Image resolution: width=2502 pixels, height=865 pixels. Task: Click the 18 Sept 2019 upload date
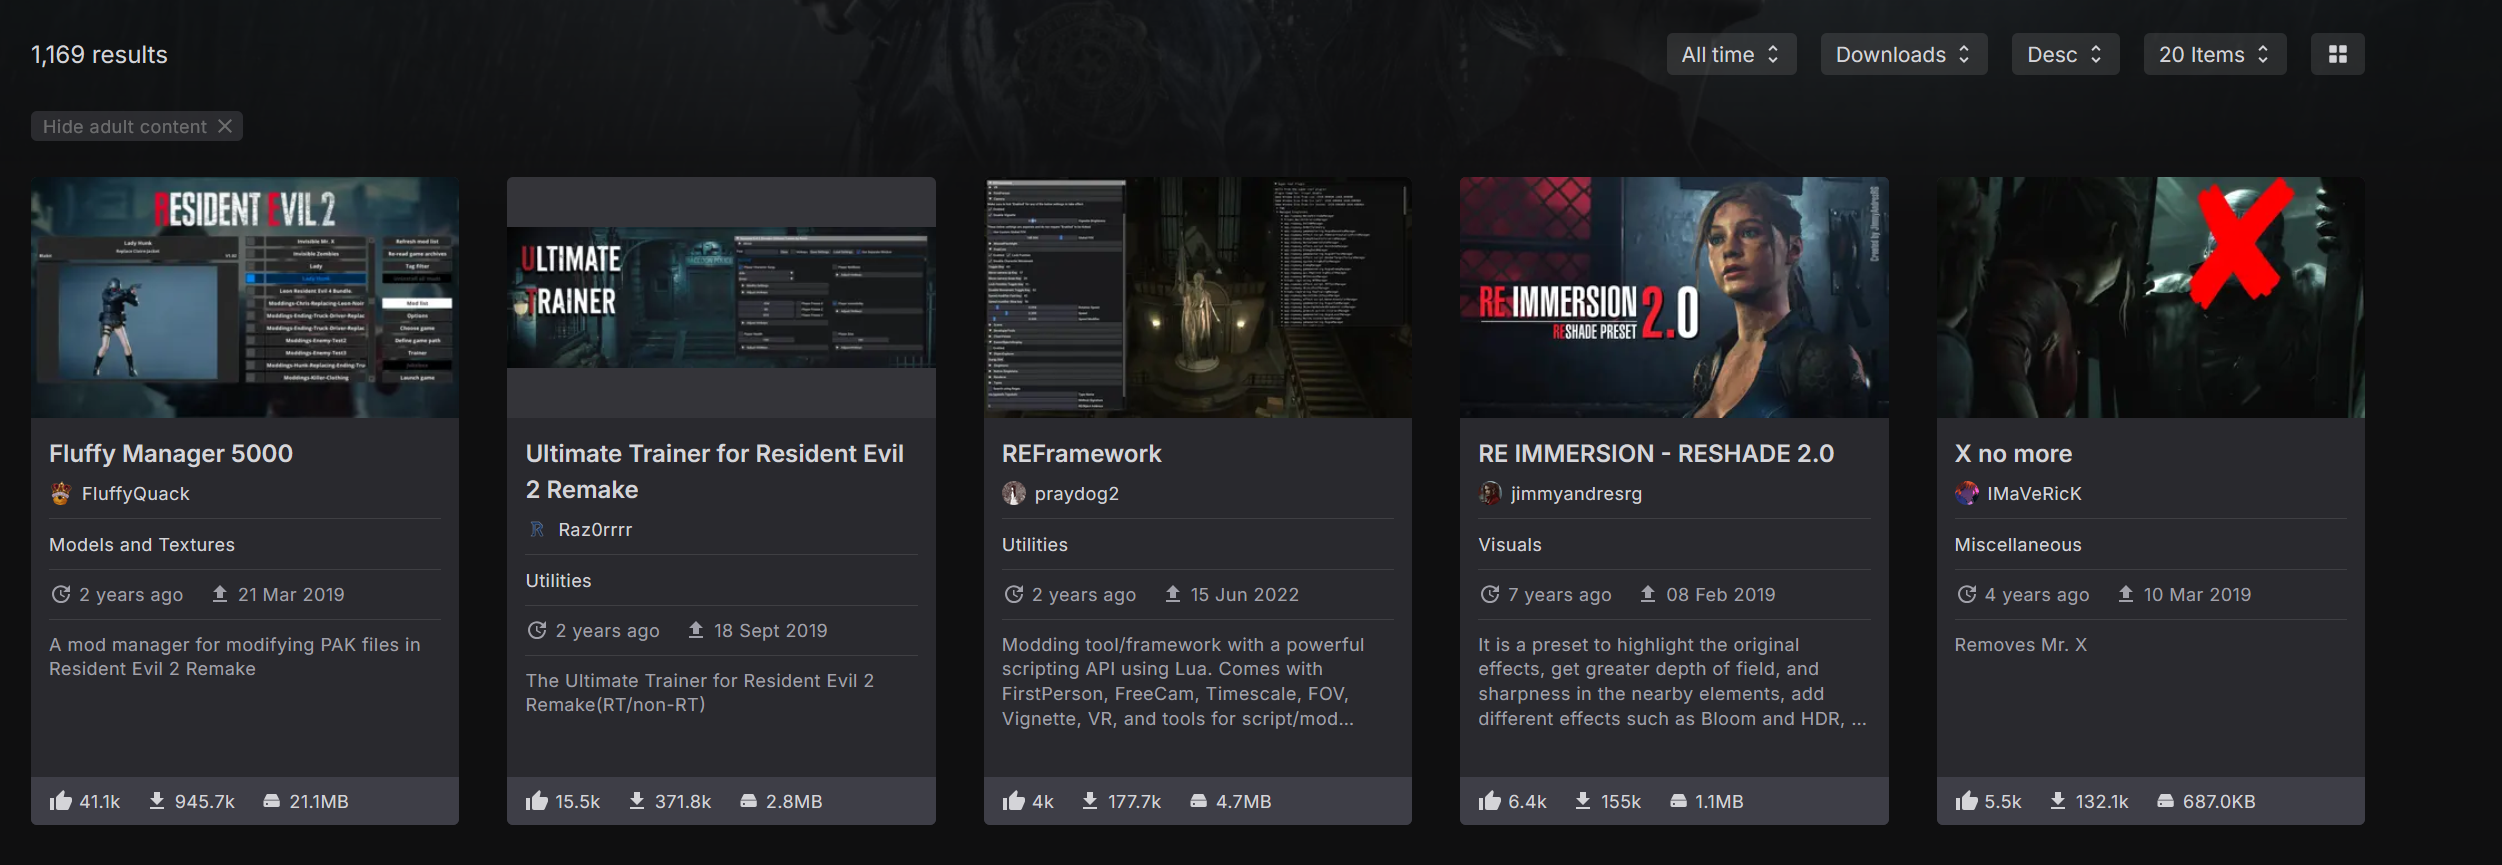pos(770,631)
